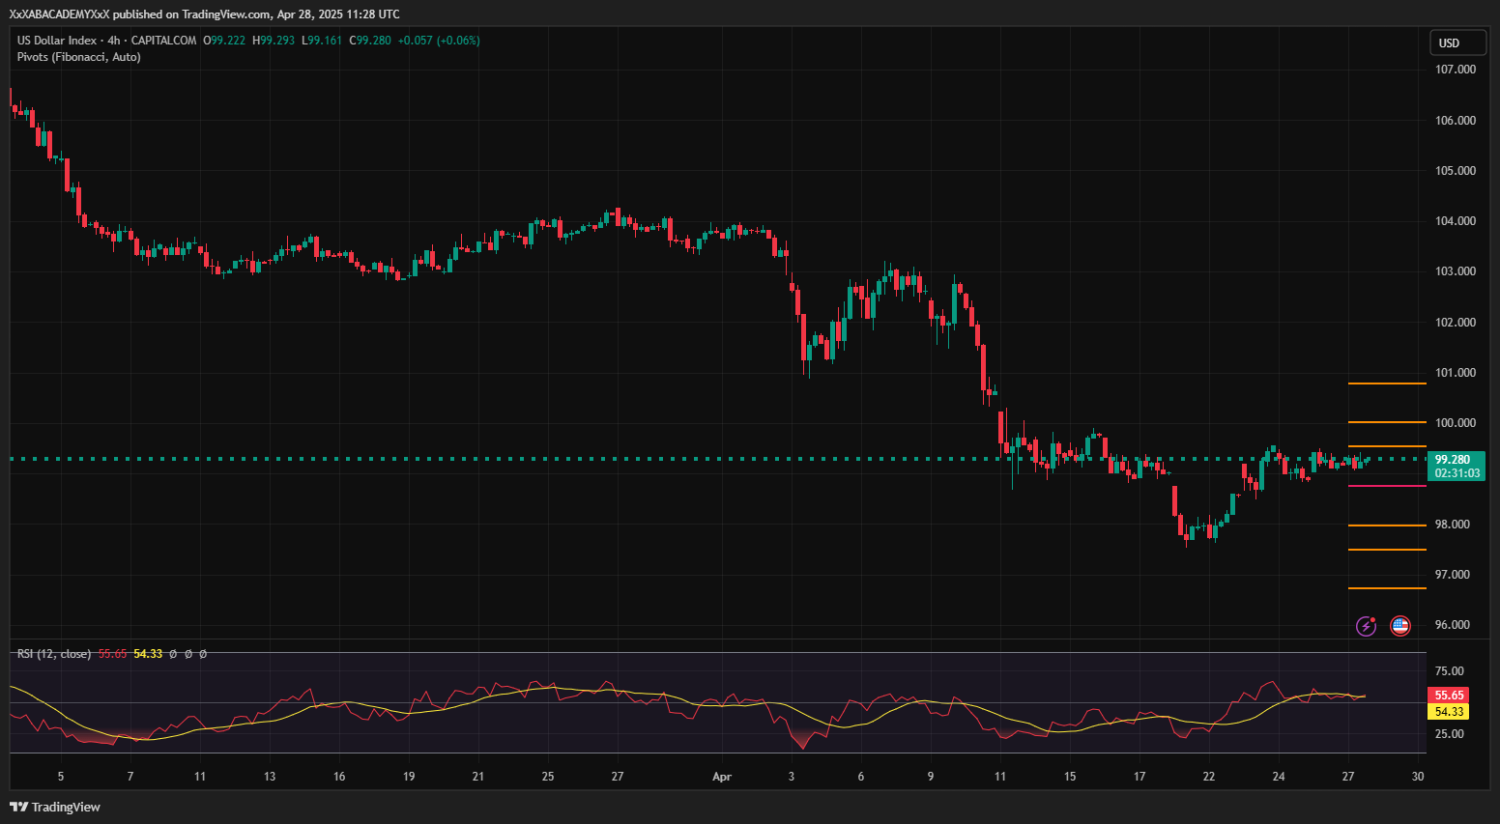1500x824 pixels.
Task: Click the topmost orange pivot resistance line
Action: tap(1387, 383)
